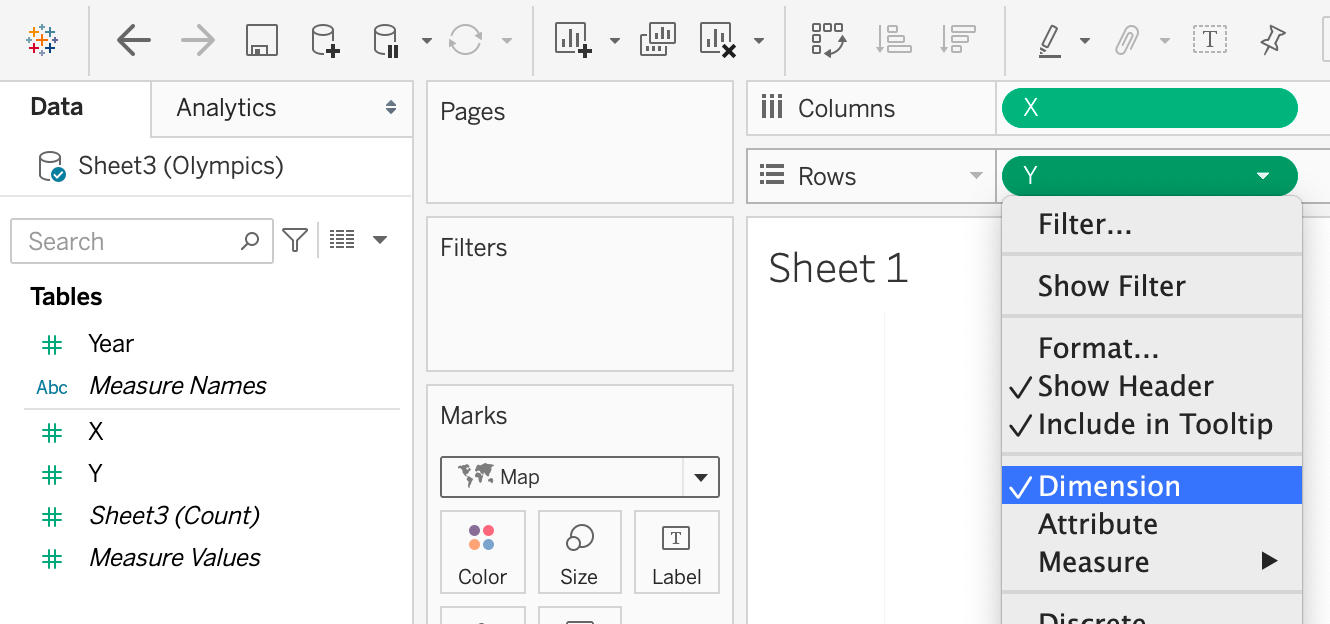Click the Pause Auto Updates icon

coord(387,40)
